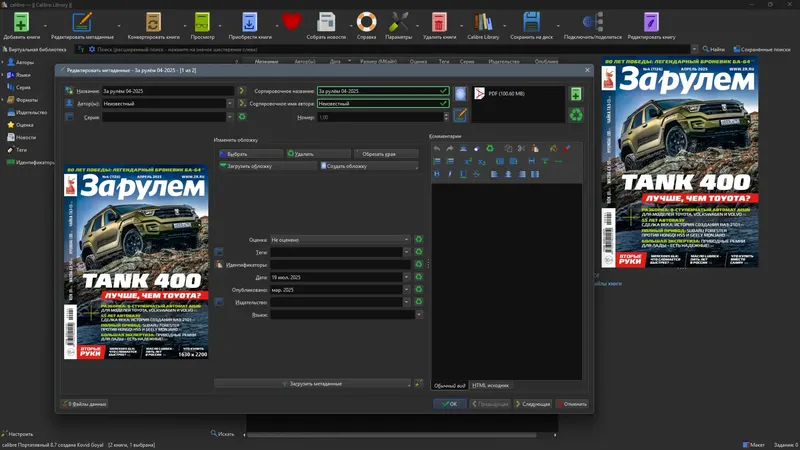
Task: Toggle underline formatting in the comments editor
Action: click(465, 173)
